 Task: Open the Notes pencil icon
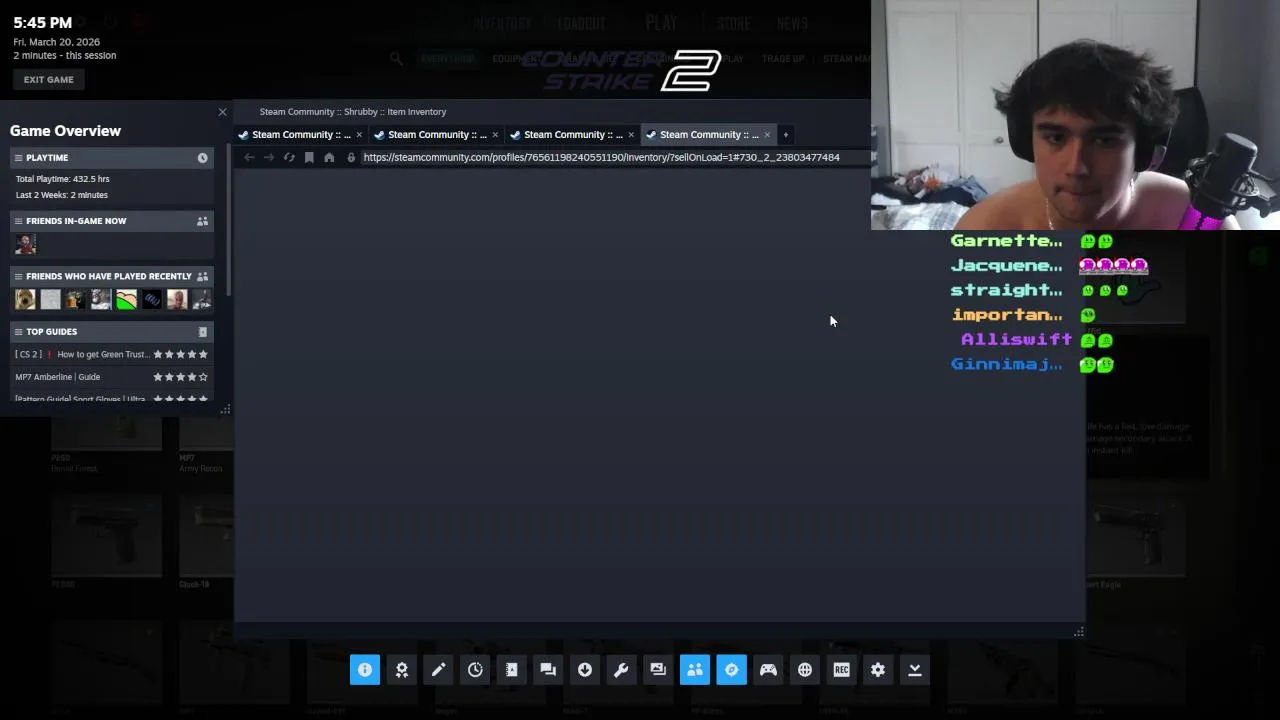(x=438, y=670)
